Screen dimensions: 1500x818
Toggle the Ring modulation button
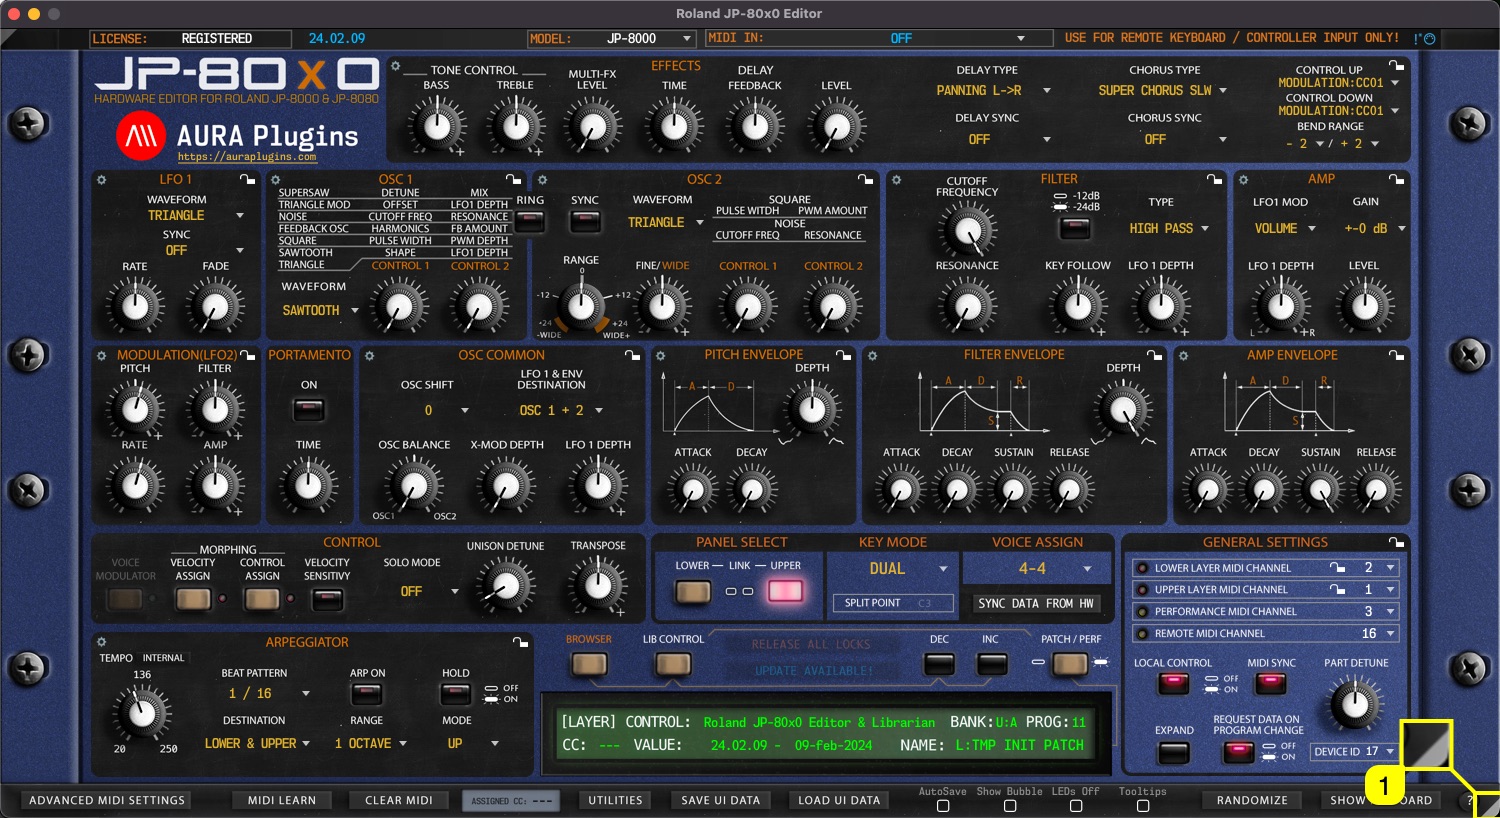pyautogui.click(x=530, y=221)
